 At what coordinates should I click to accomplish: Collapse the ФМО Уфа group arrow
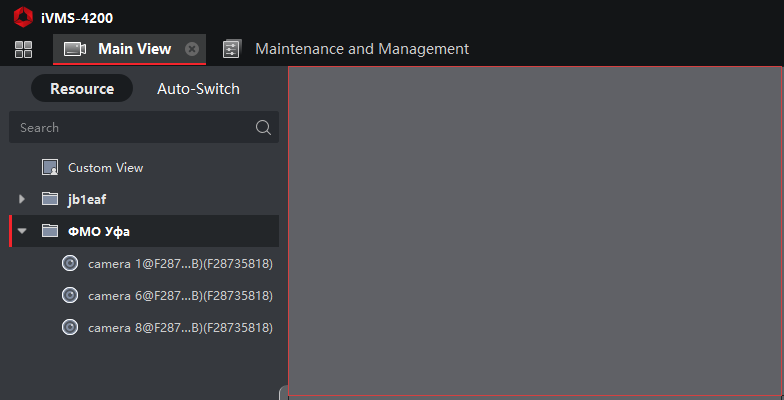pyautogui.click(x=22, y=231)
